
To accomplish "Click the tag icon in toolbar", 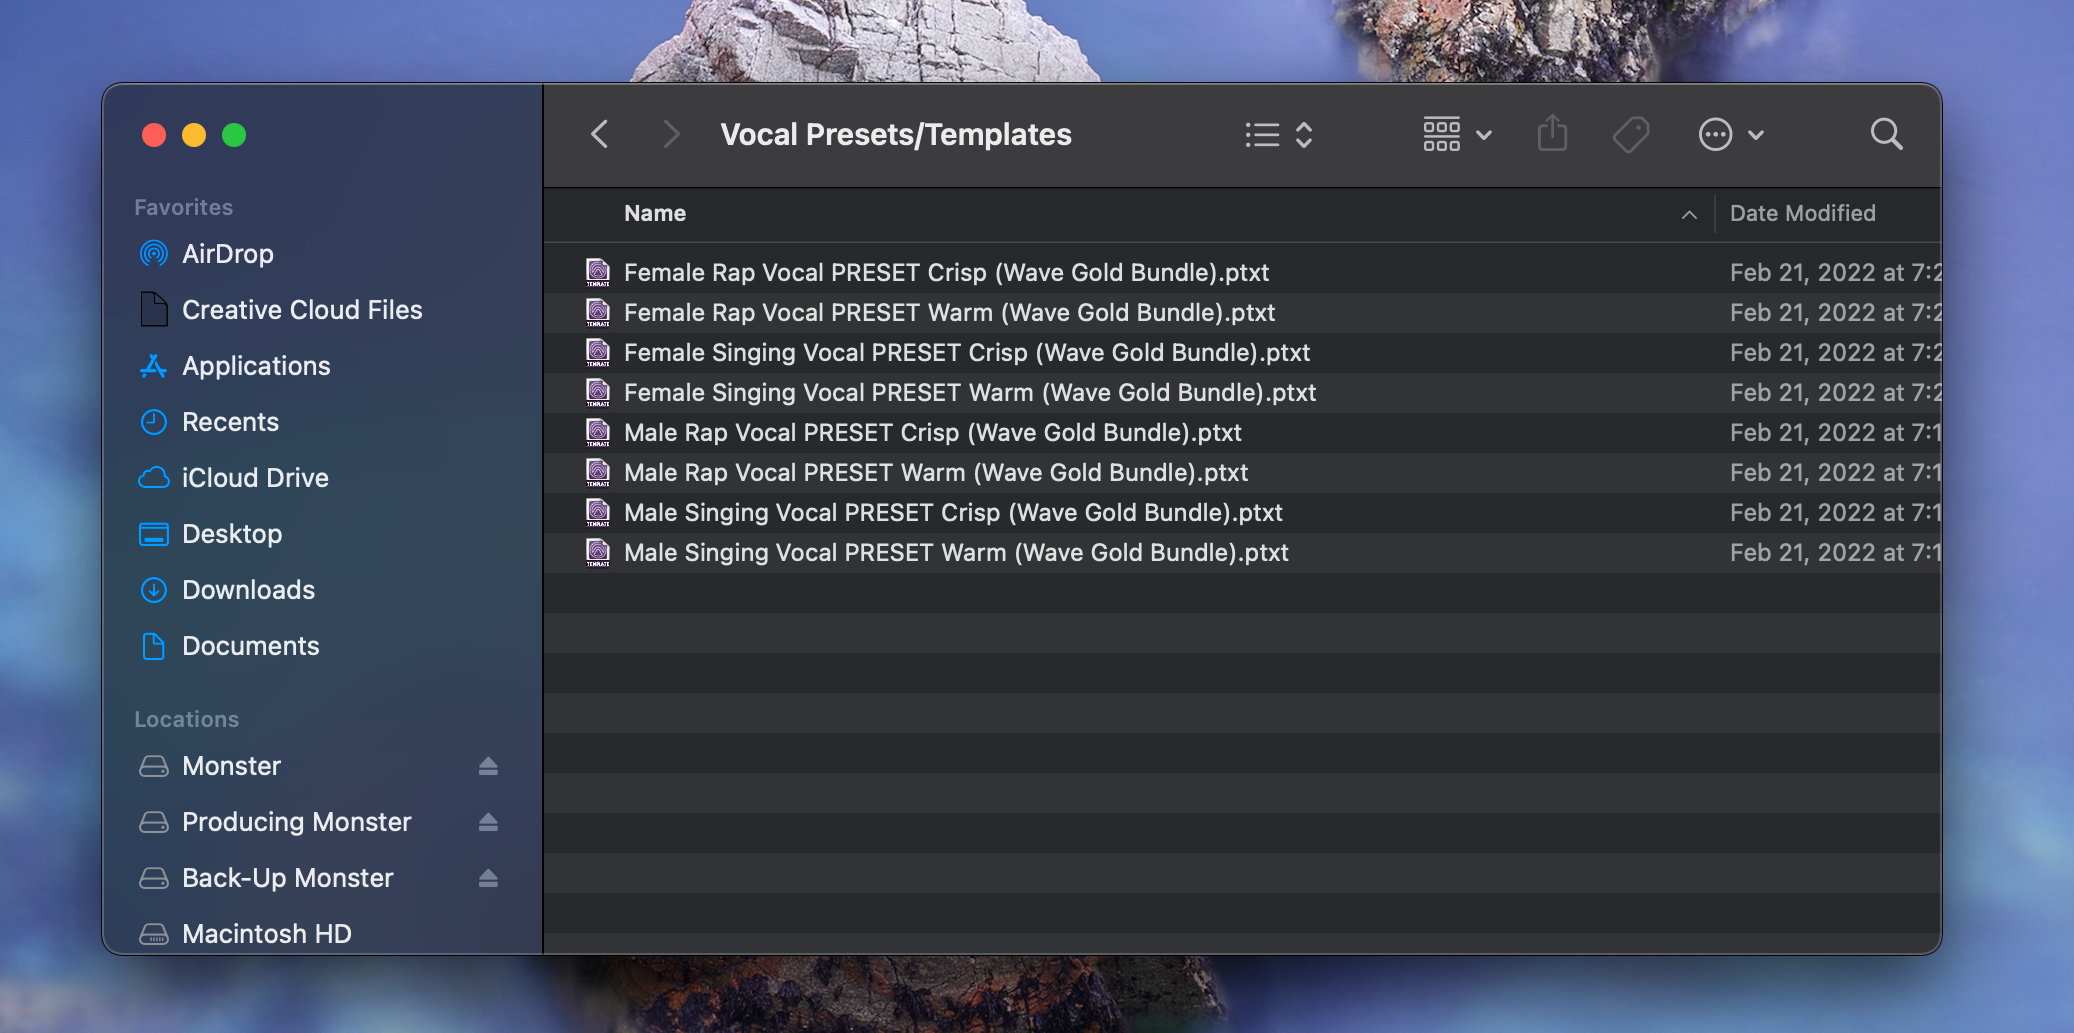I will coord(1630,134).
